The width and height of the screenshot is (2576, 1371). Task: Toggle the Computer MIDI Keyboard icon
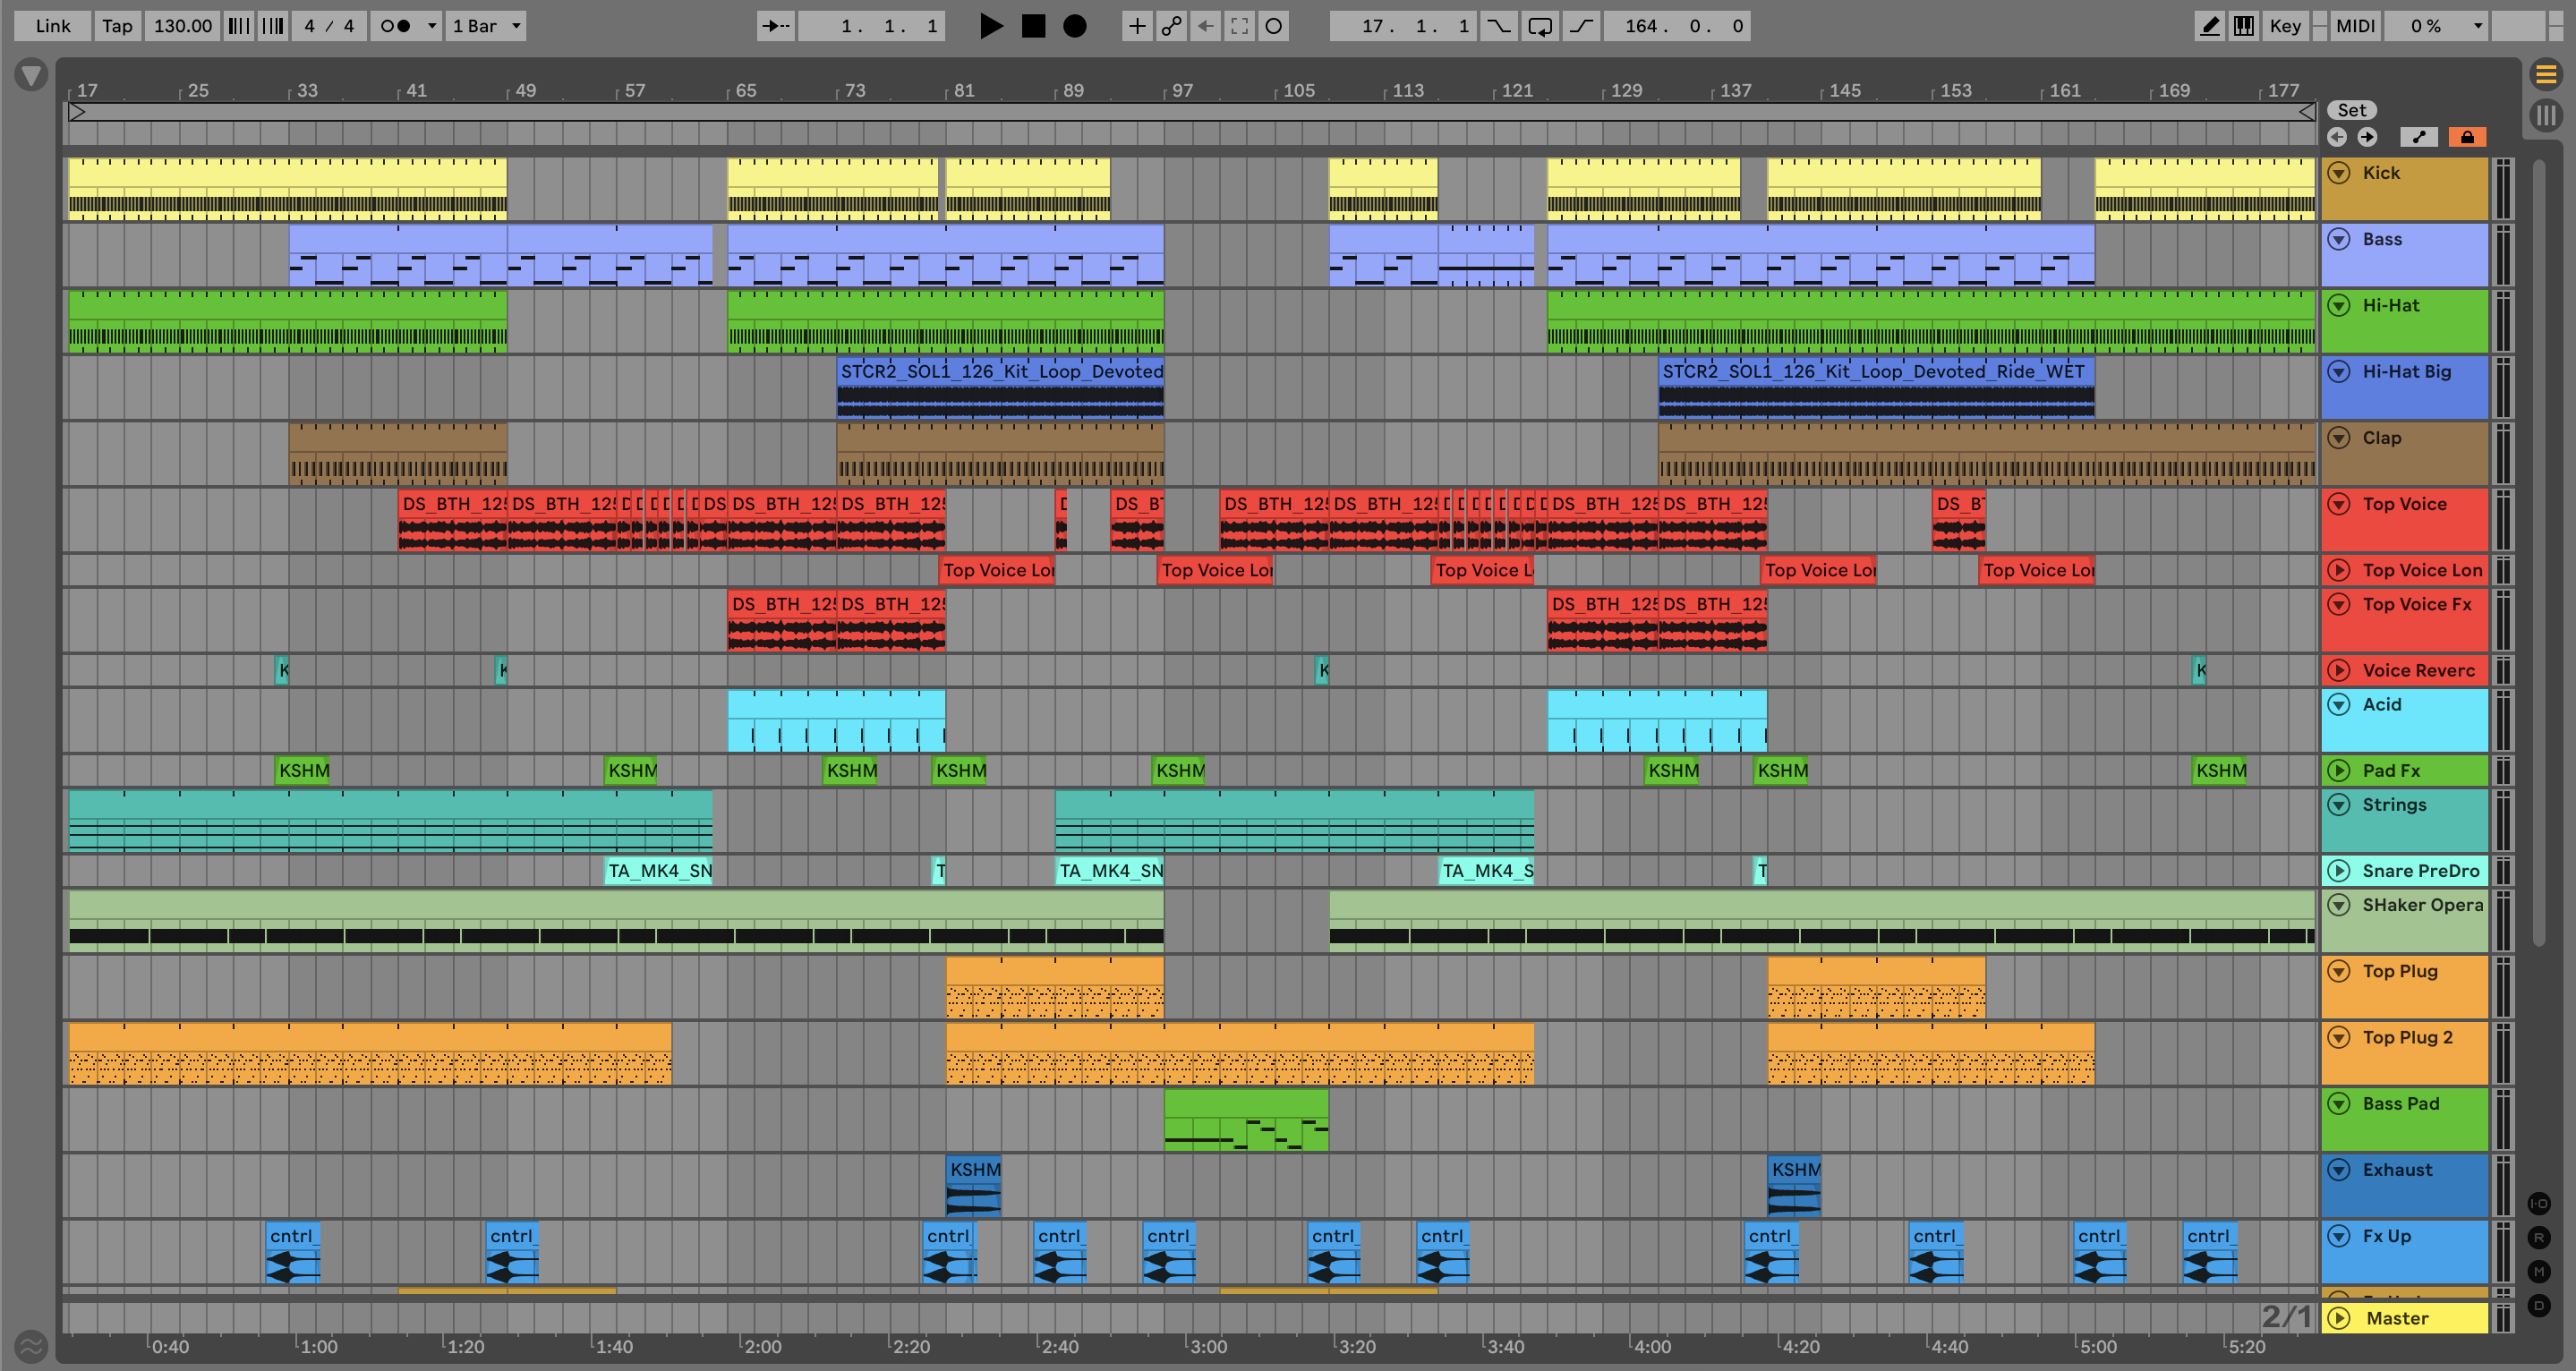point(2243,26)
